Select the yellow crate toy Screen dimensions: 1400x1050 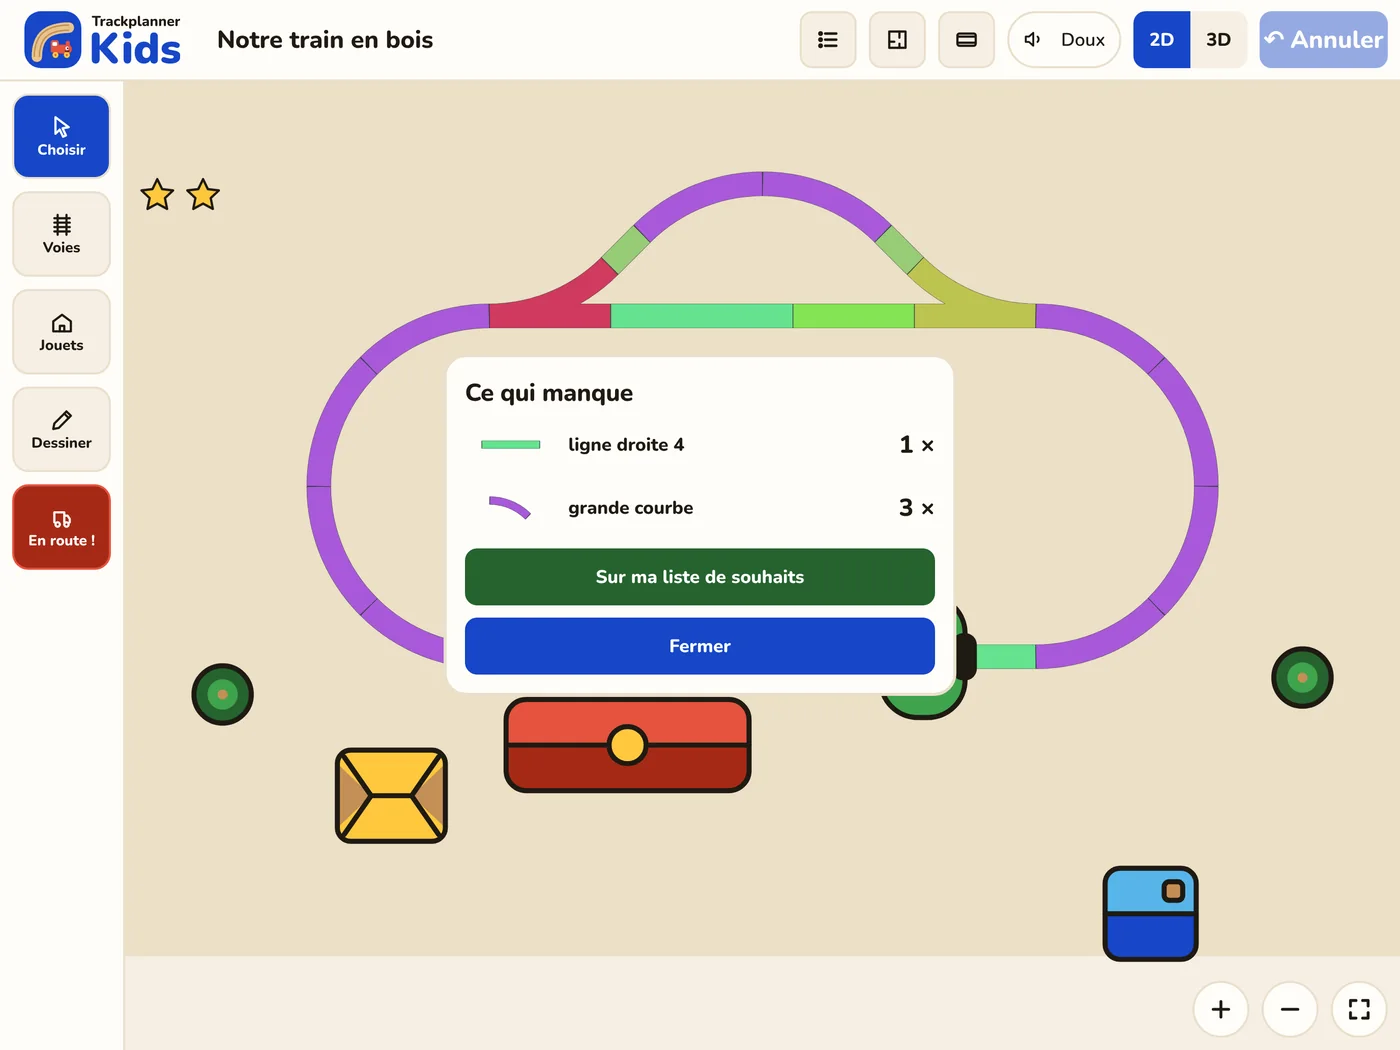[391, 795]
